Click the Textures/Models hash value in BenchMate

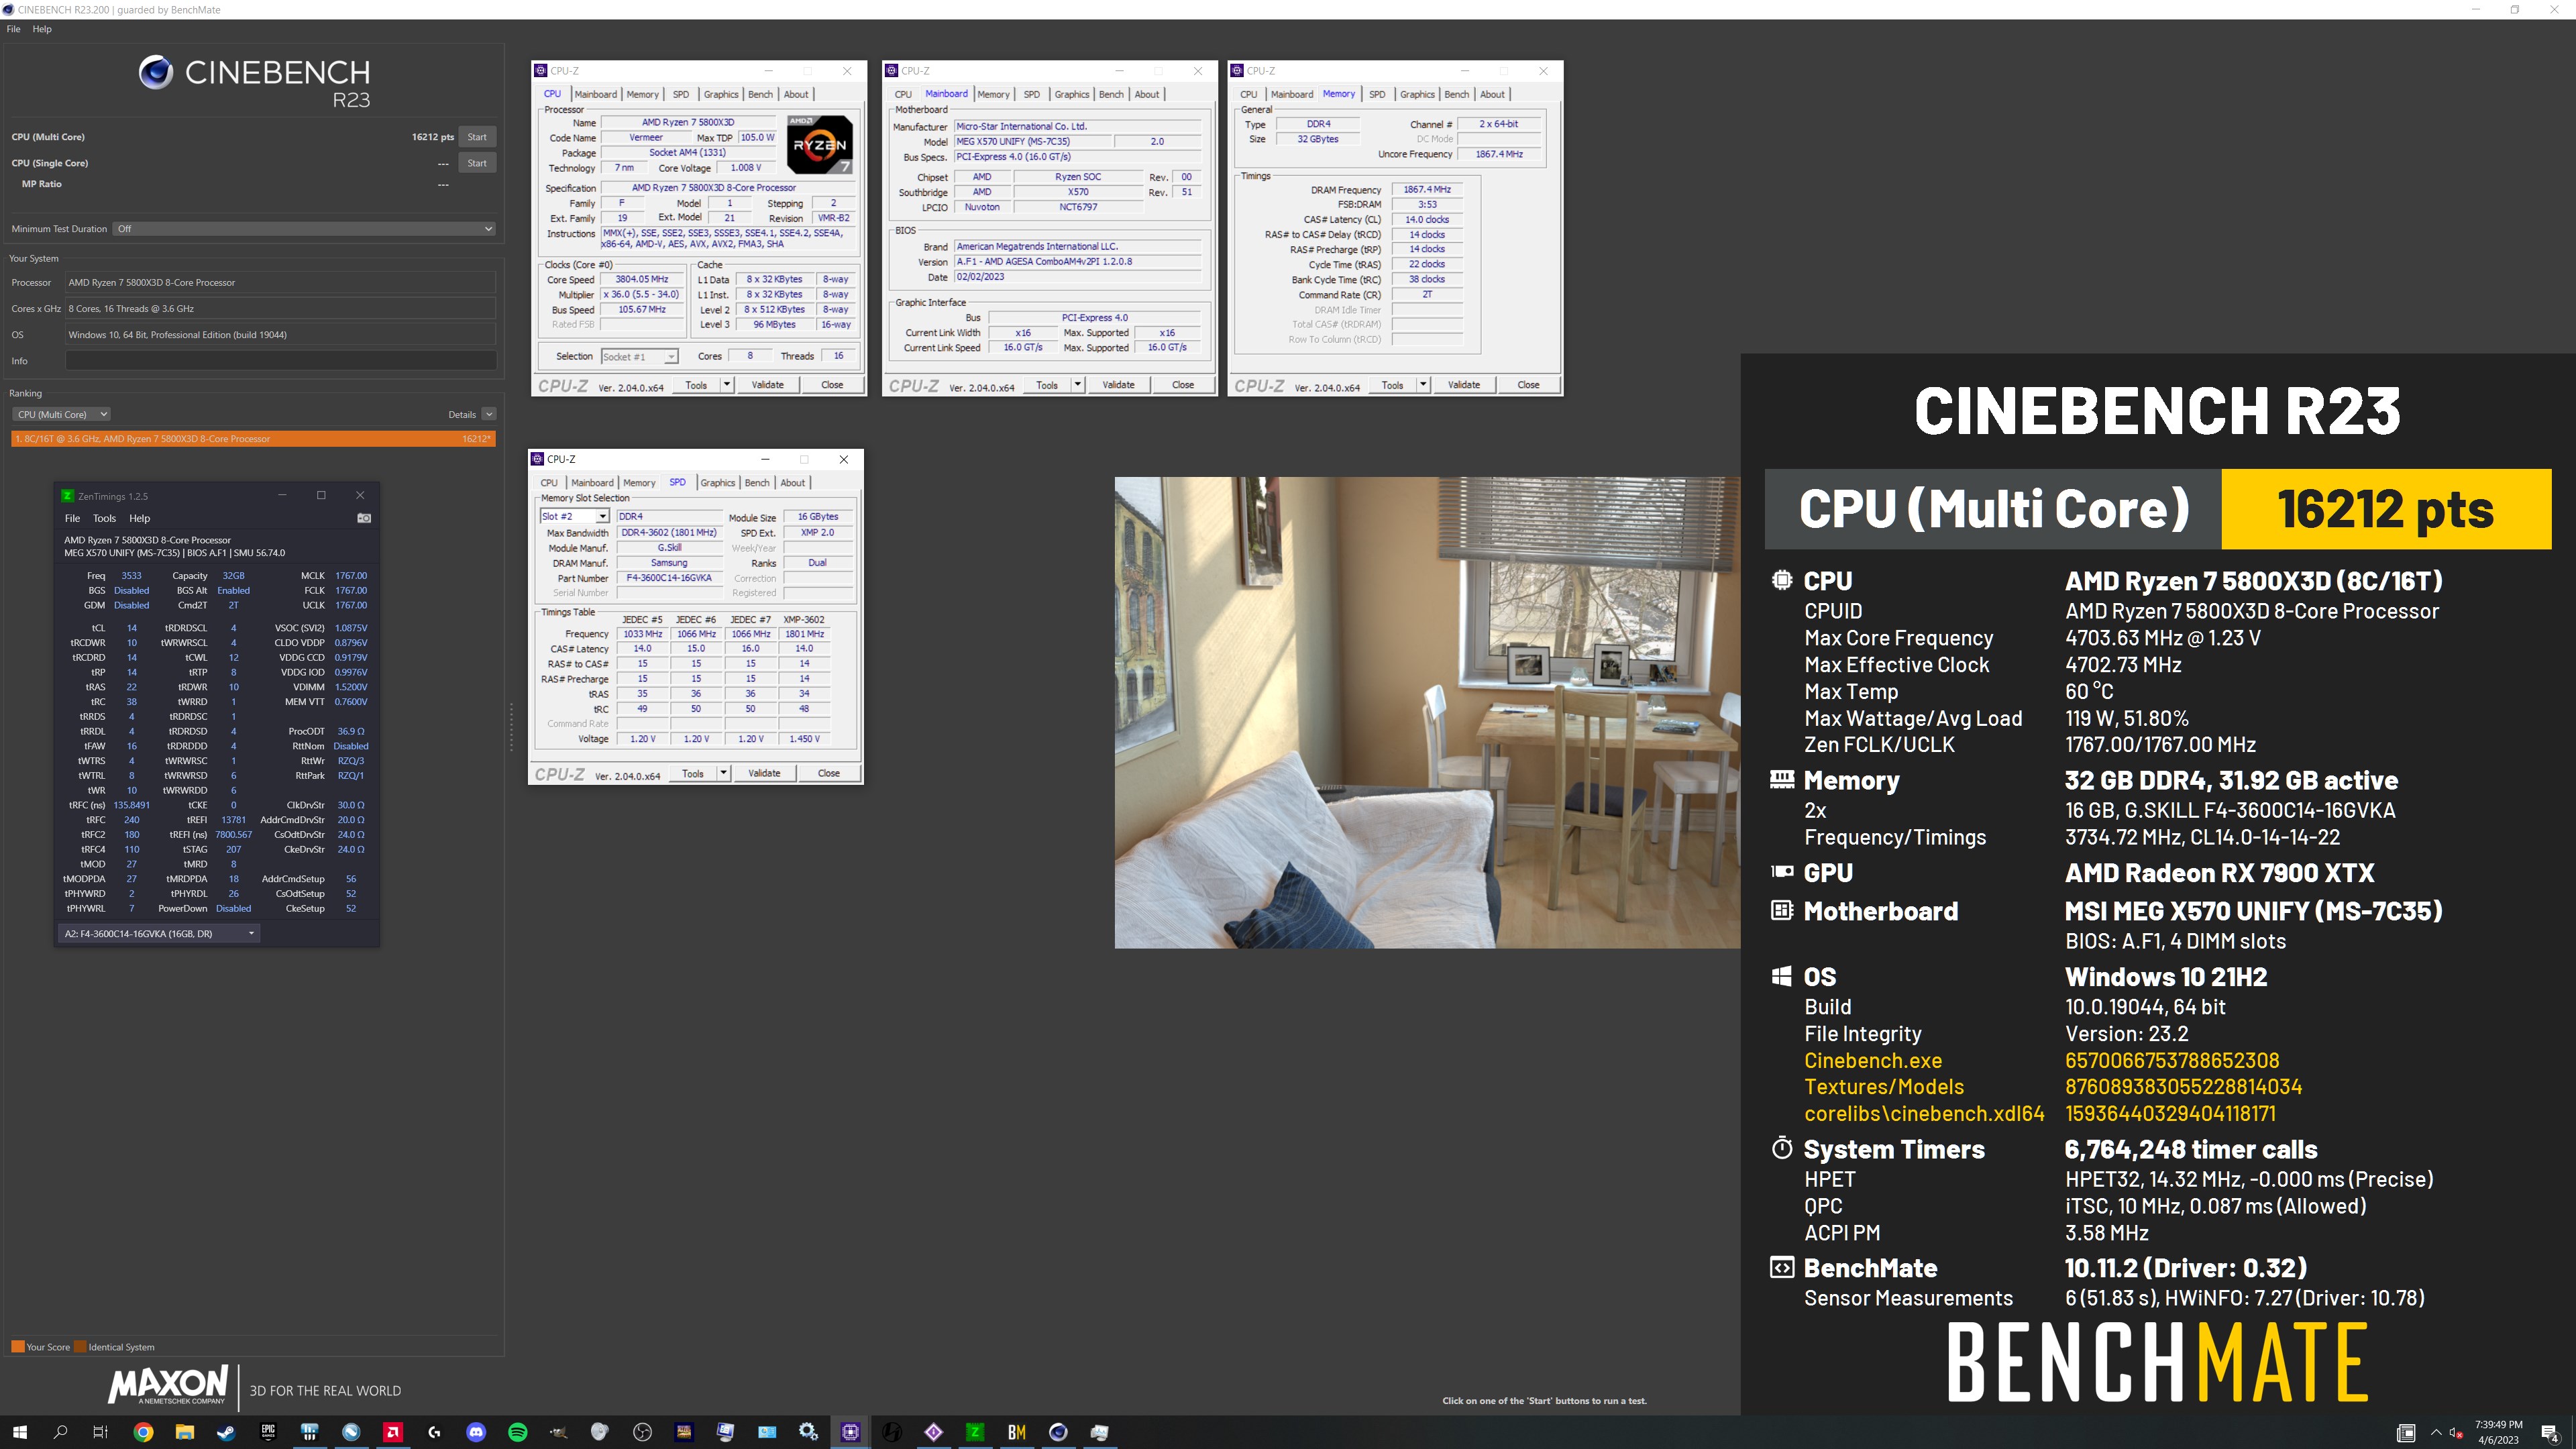(x=2183, y=1086)
